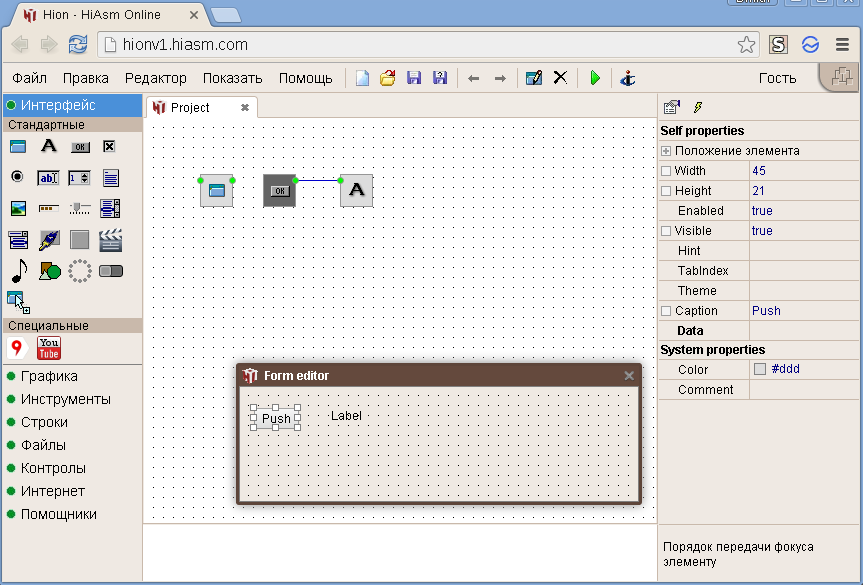Click the New project icon in toolbar

pos(362,78)
